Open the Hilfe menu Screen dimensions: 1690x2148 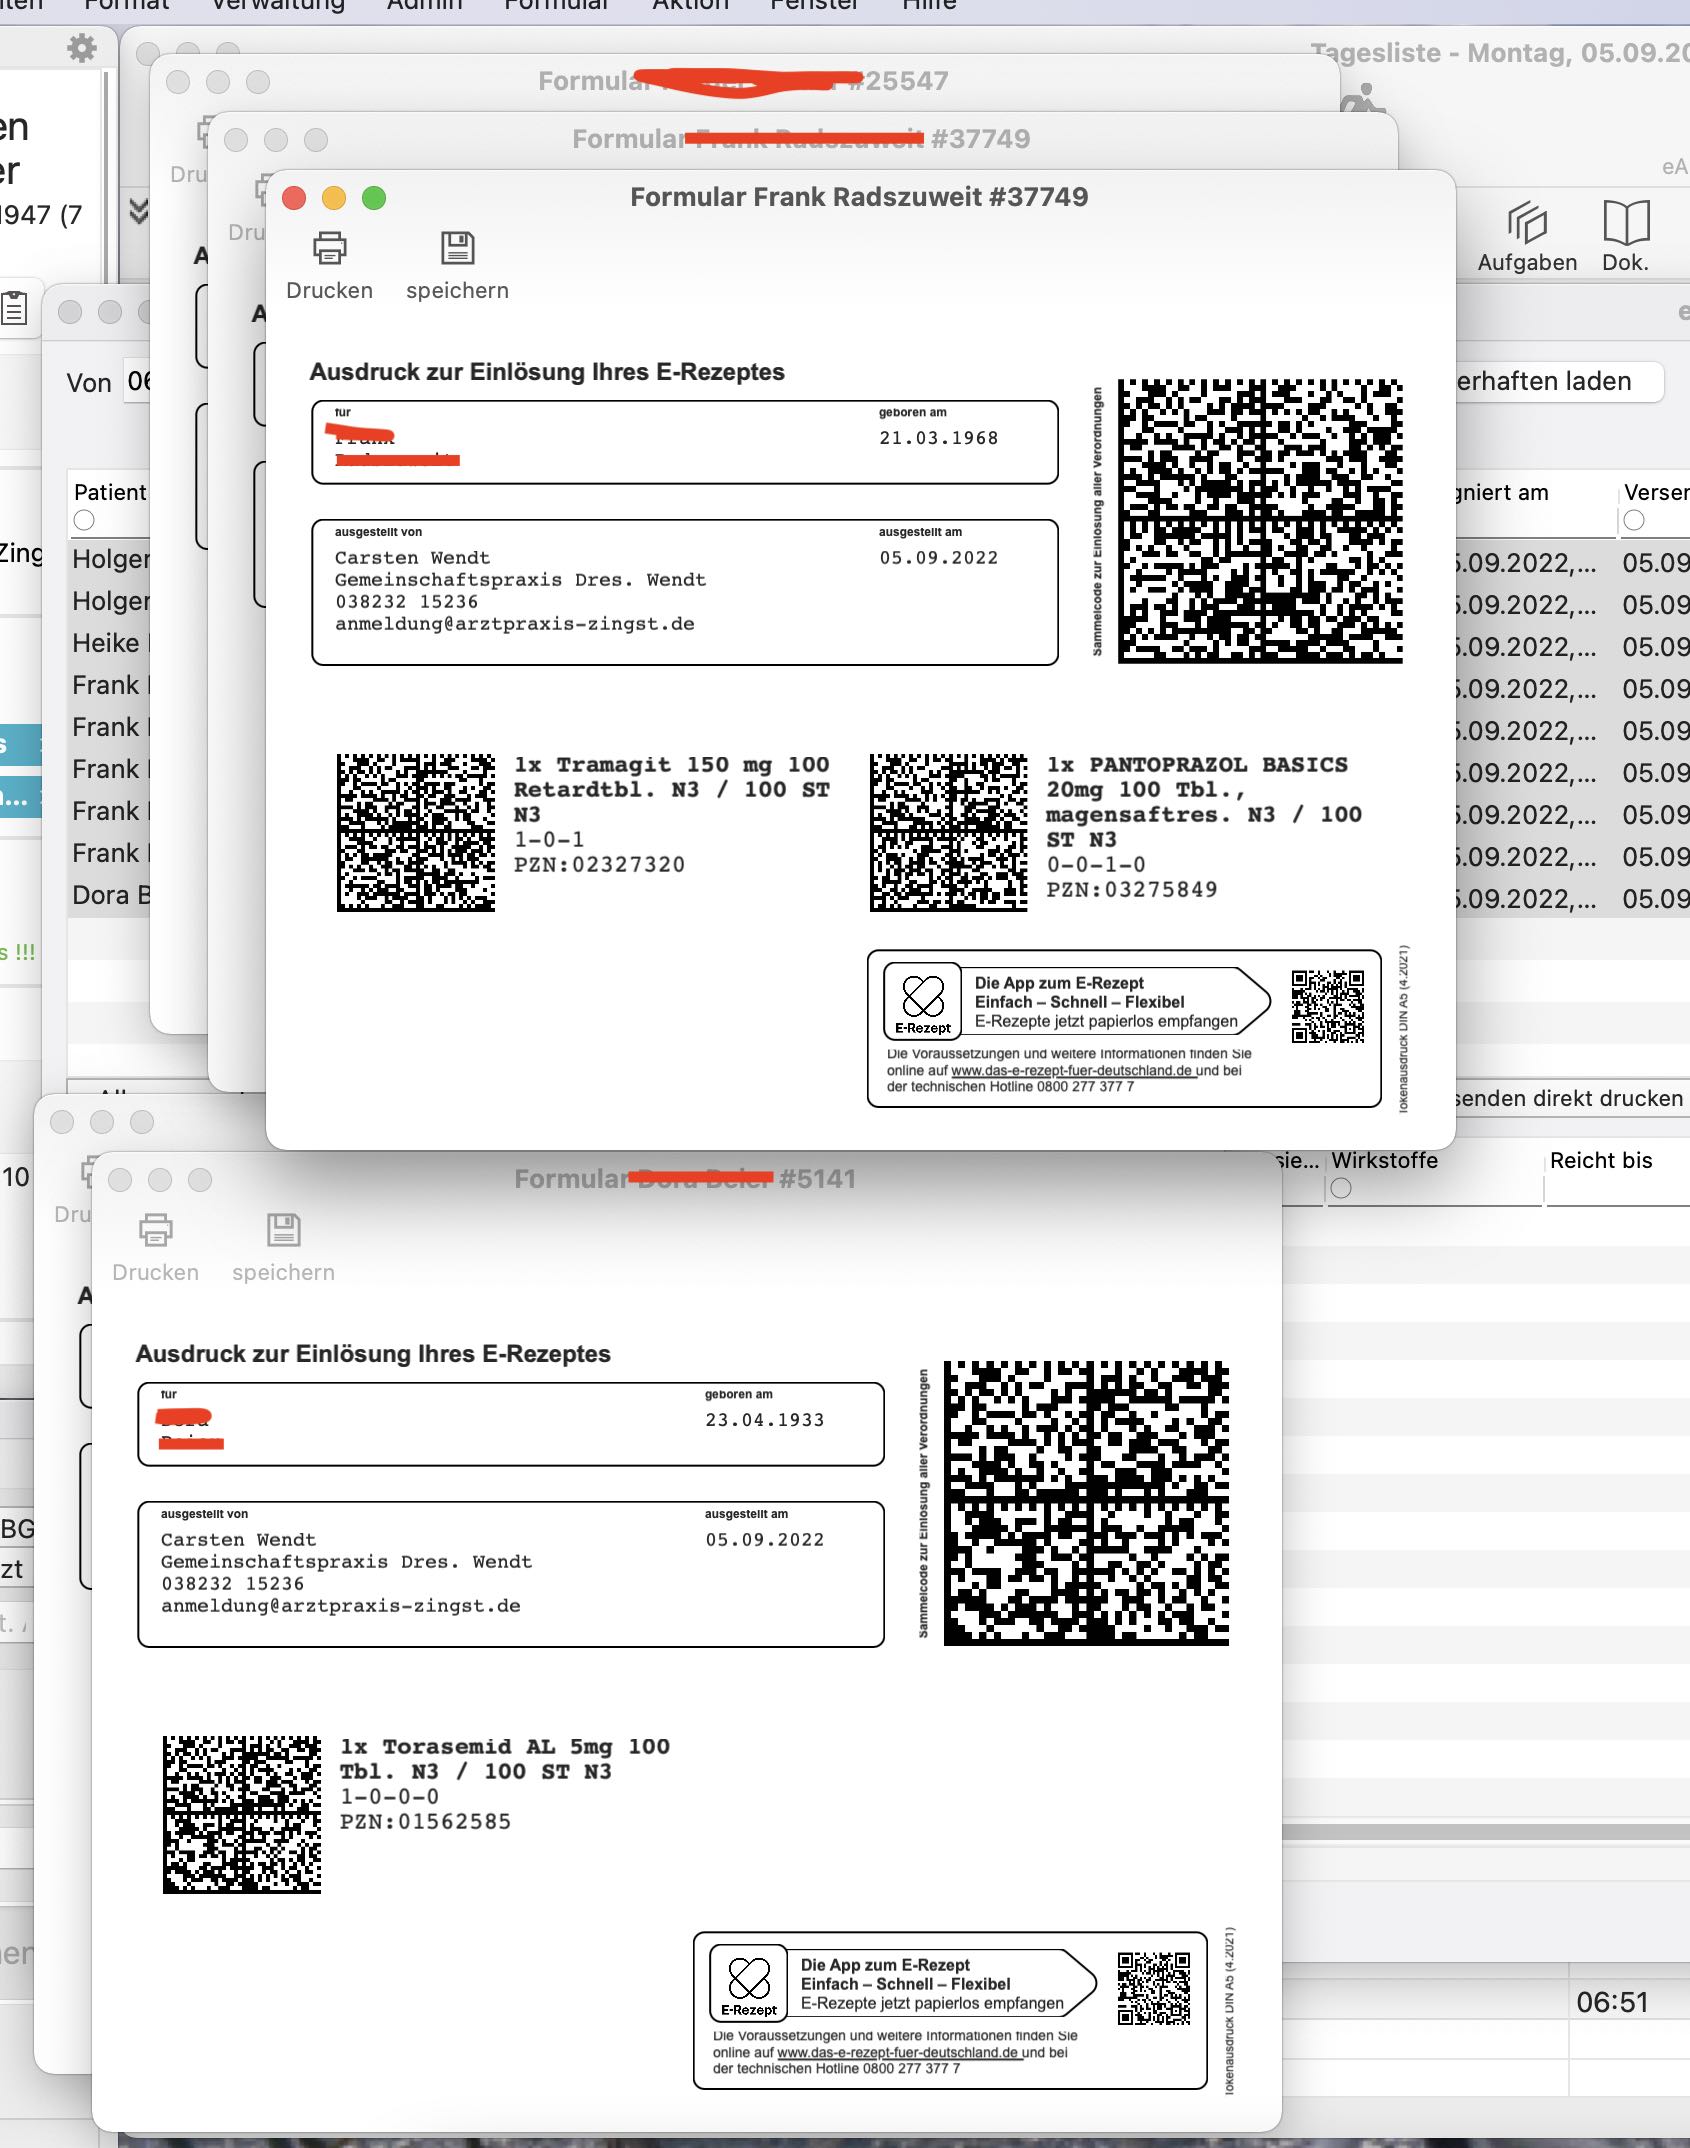tap(929, 5)
